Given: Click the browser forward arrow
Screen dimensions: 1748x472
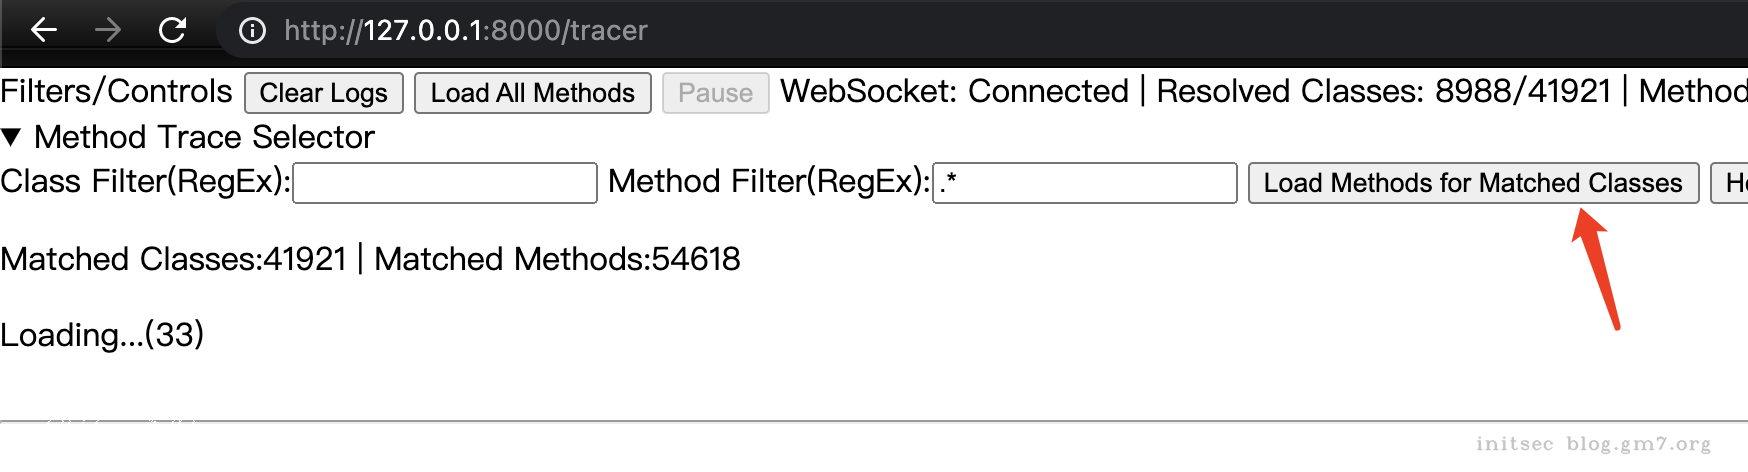Looking at the screenshot, I should point(108,30).
